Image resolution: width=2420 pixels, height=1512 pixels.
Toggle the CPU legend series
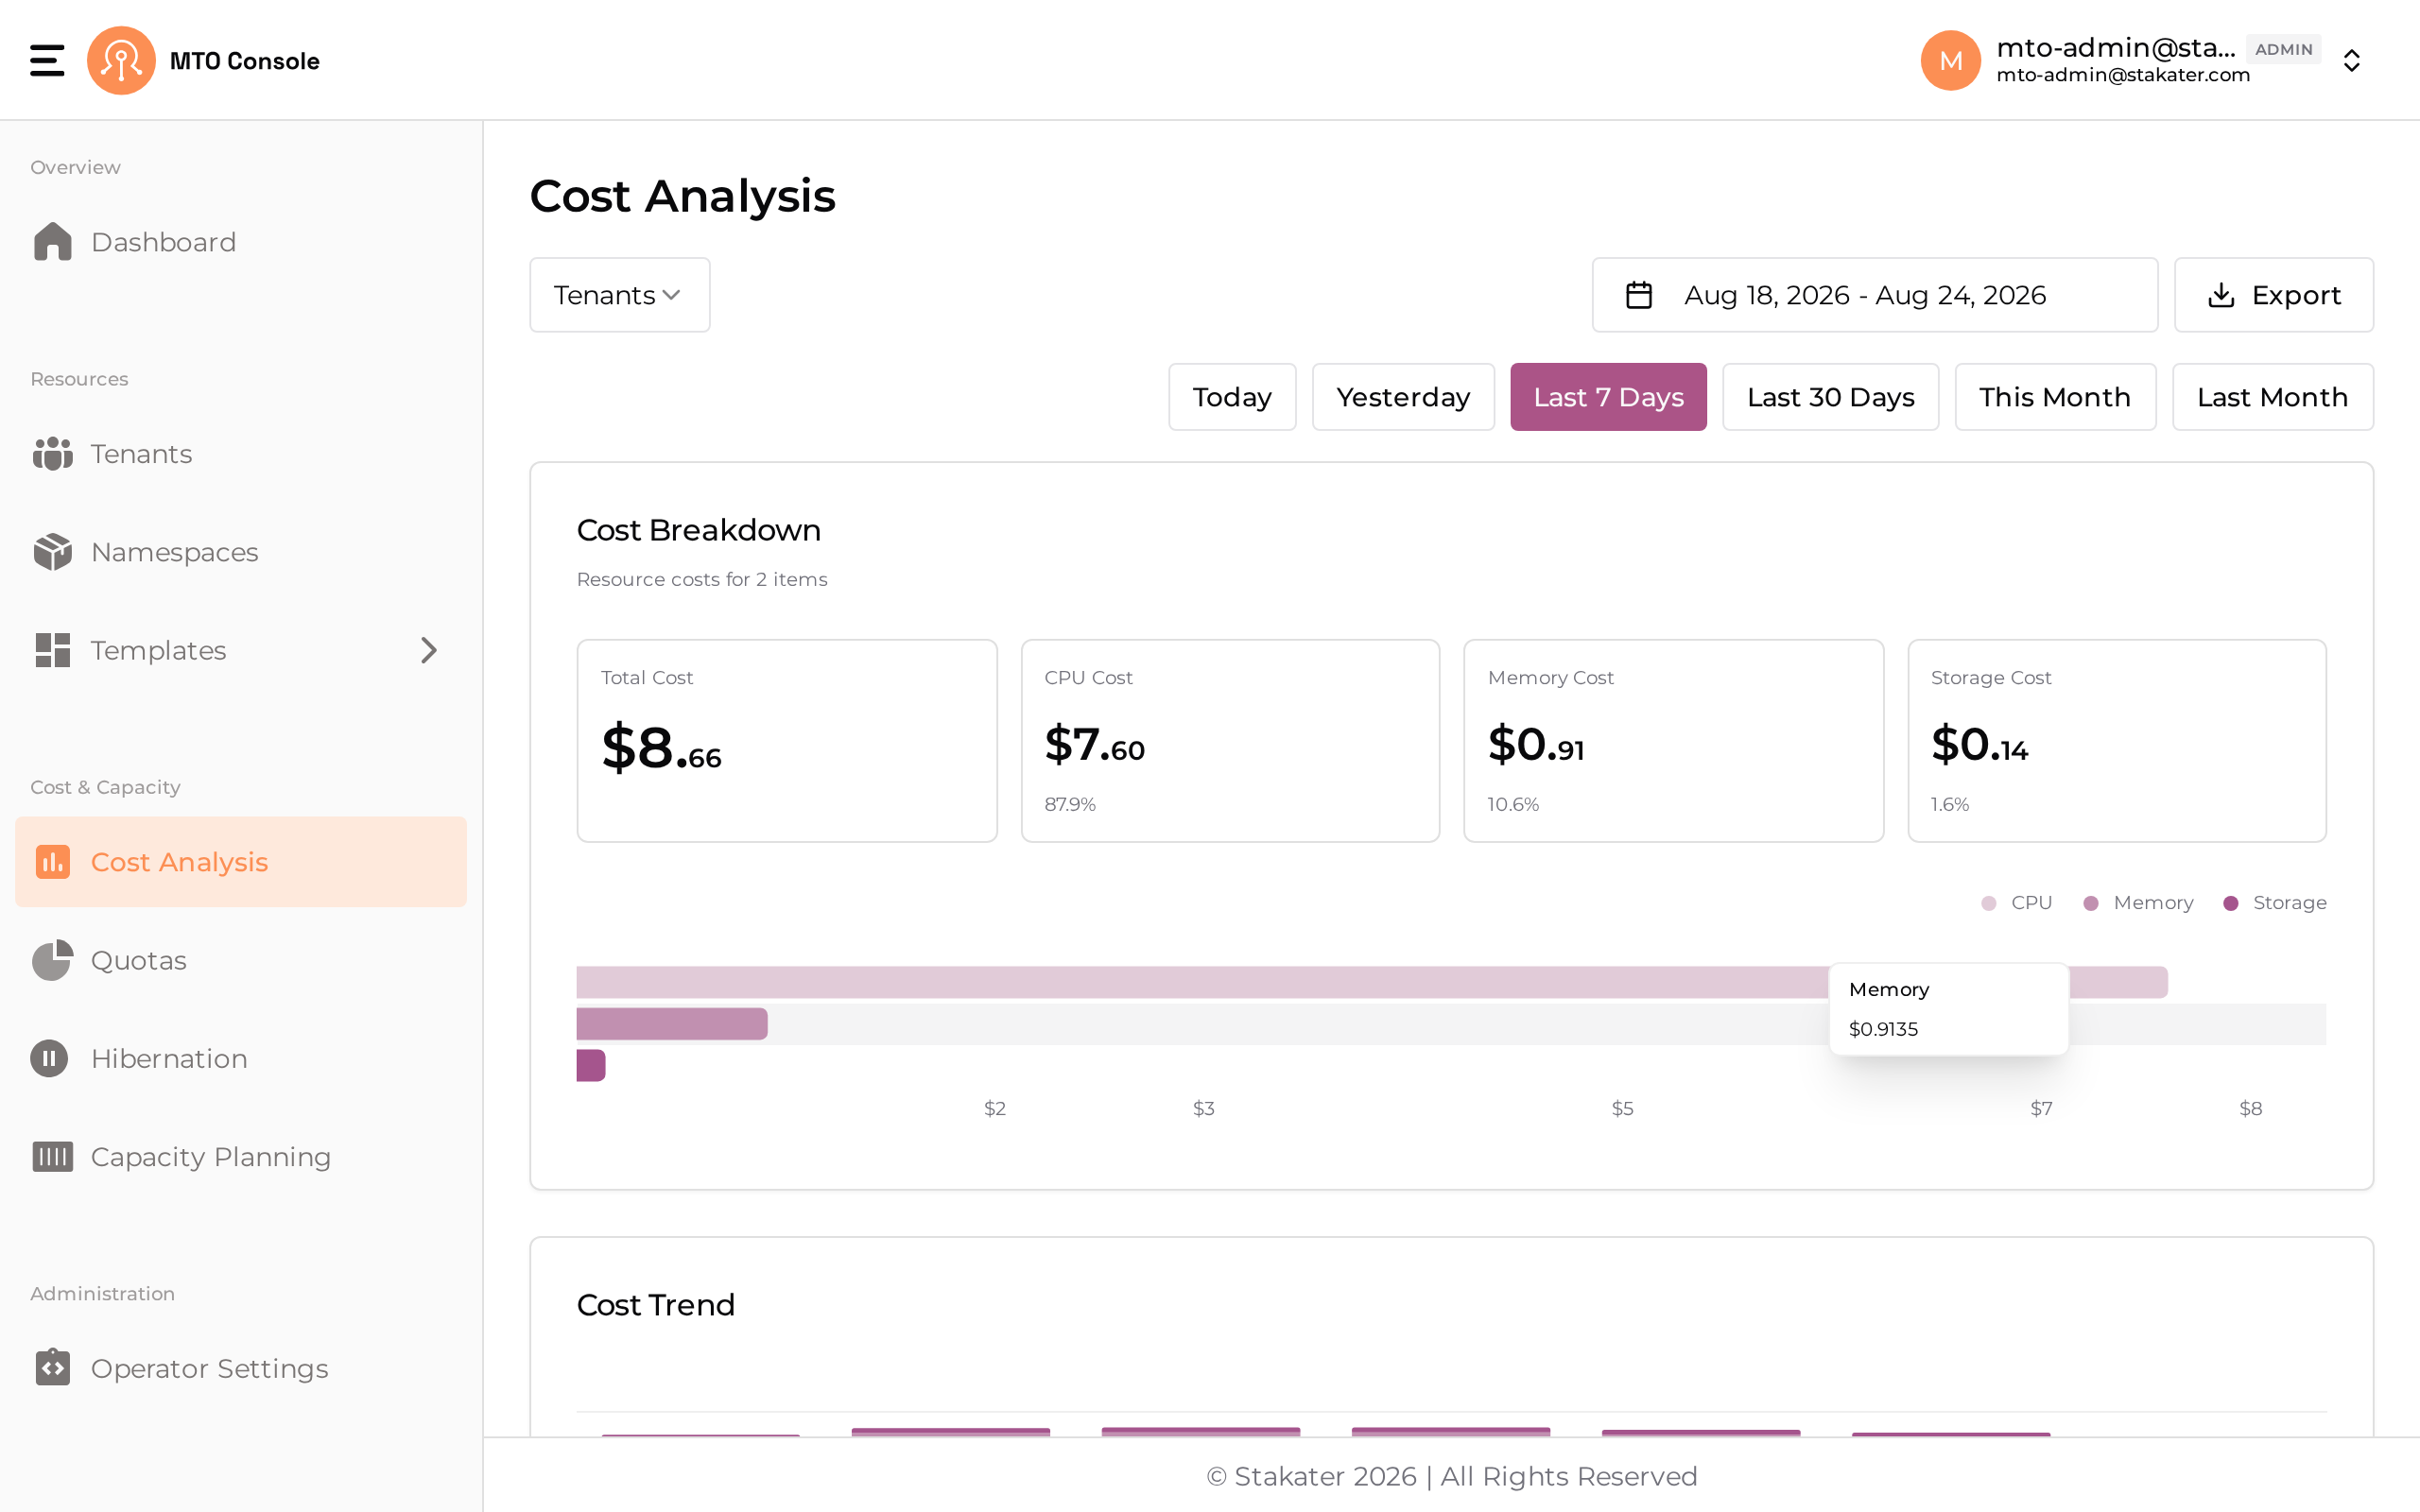[2016, 903]
